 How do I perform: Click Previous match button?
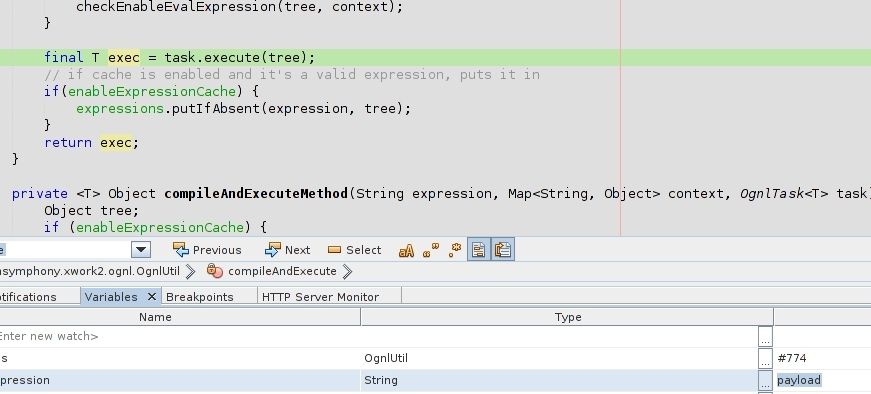[x=207, y=250]
